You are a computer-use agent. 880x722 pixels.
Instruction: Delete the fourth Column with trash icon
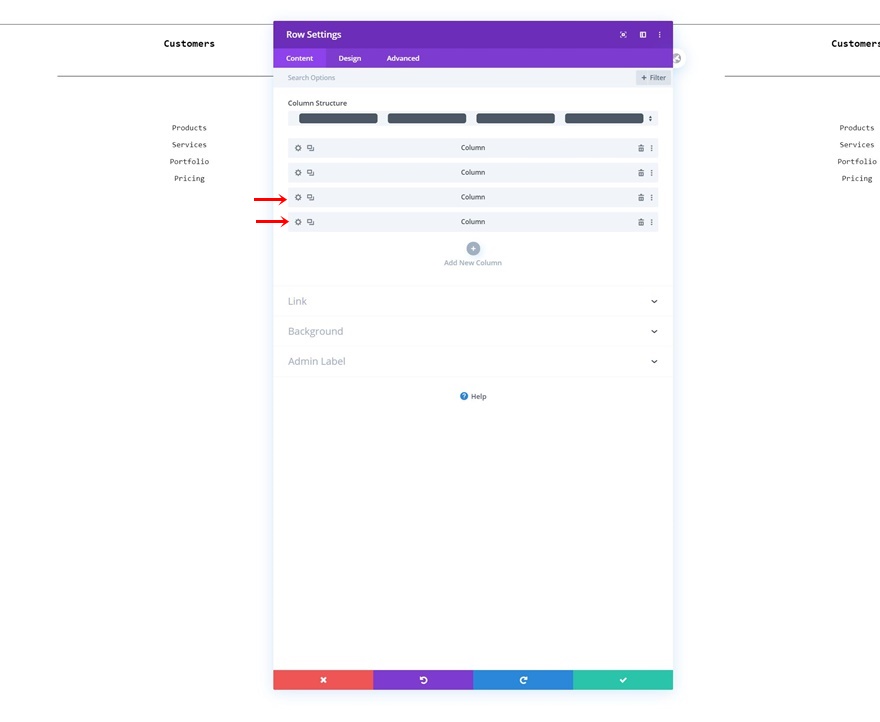pos(641,222)
